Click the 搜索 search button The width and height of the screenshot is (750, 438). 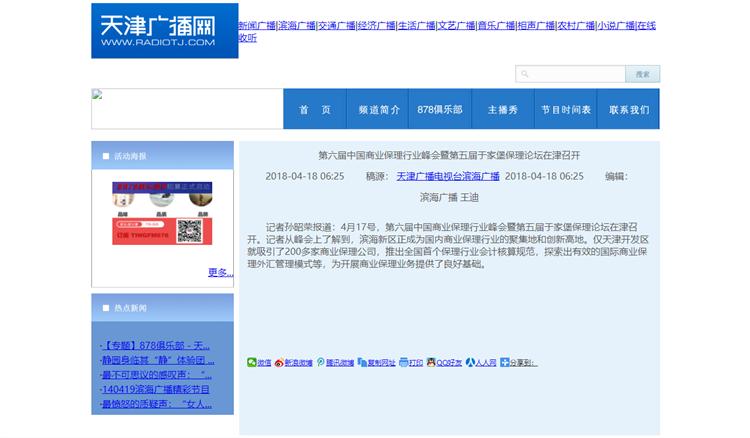[x=642, y=74]
